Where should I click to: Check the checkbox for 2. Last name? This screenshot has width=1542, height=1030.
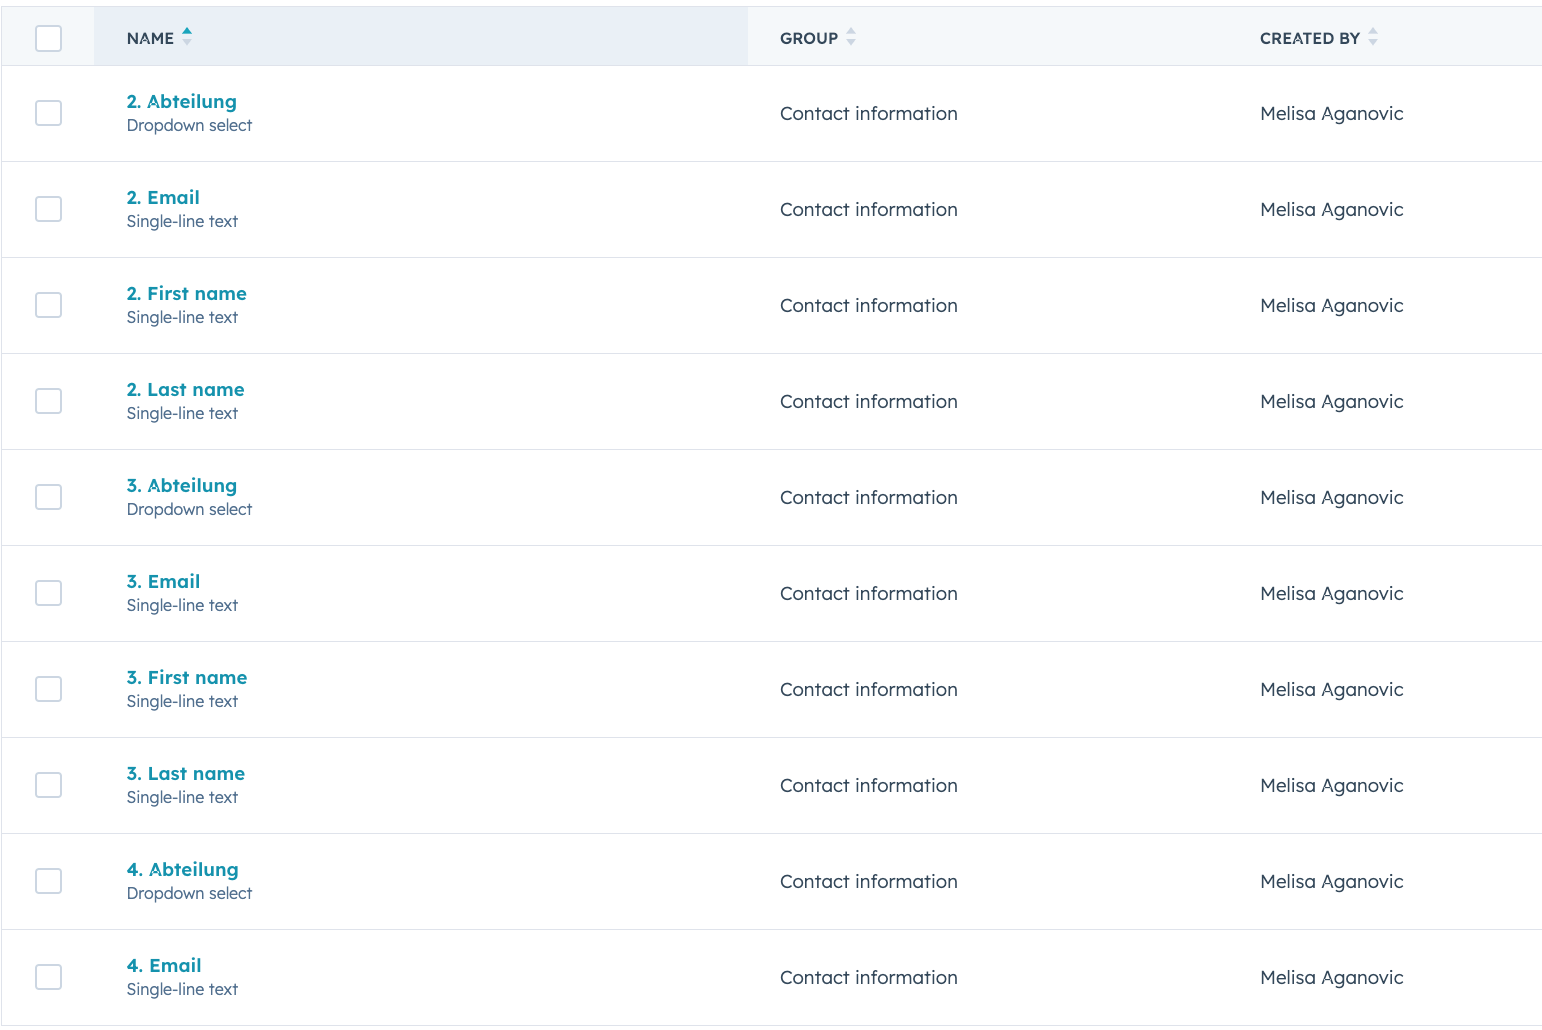coord(48,401)
